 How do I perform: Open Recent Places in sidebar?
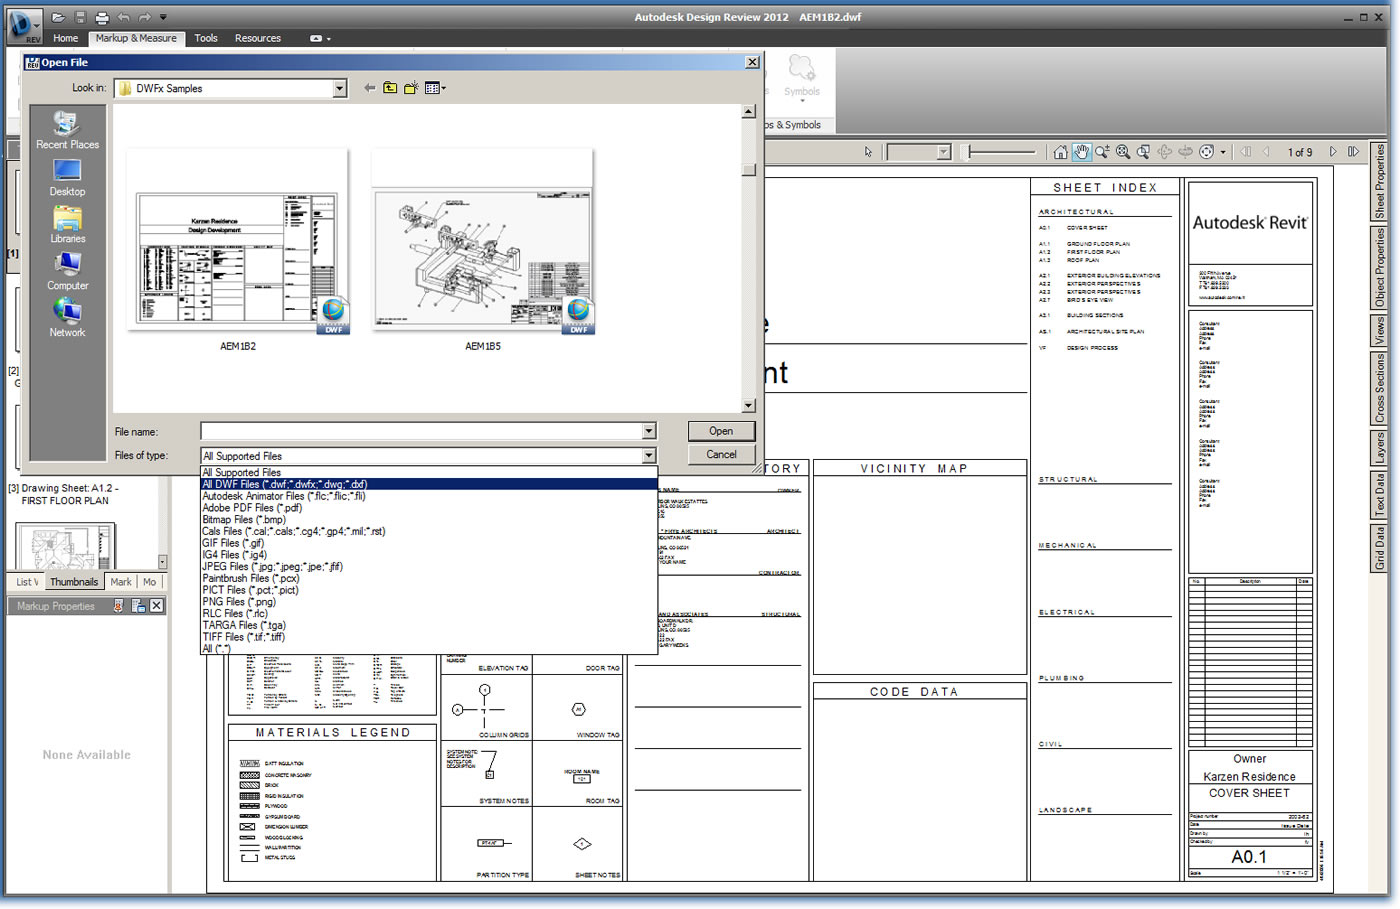point(67,130)
